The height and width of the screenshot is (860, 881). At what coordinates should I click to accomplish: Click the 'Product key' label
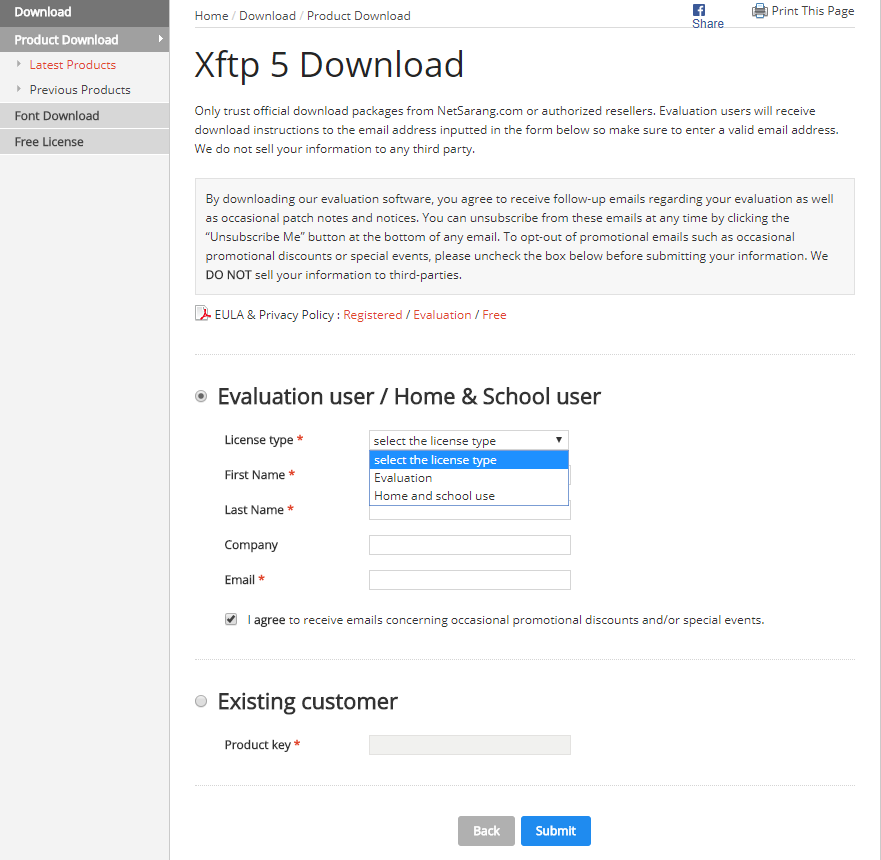click(x=257, y=745)
